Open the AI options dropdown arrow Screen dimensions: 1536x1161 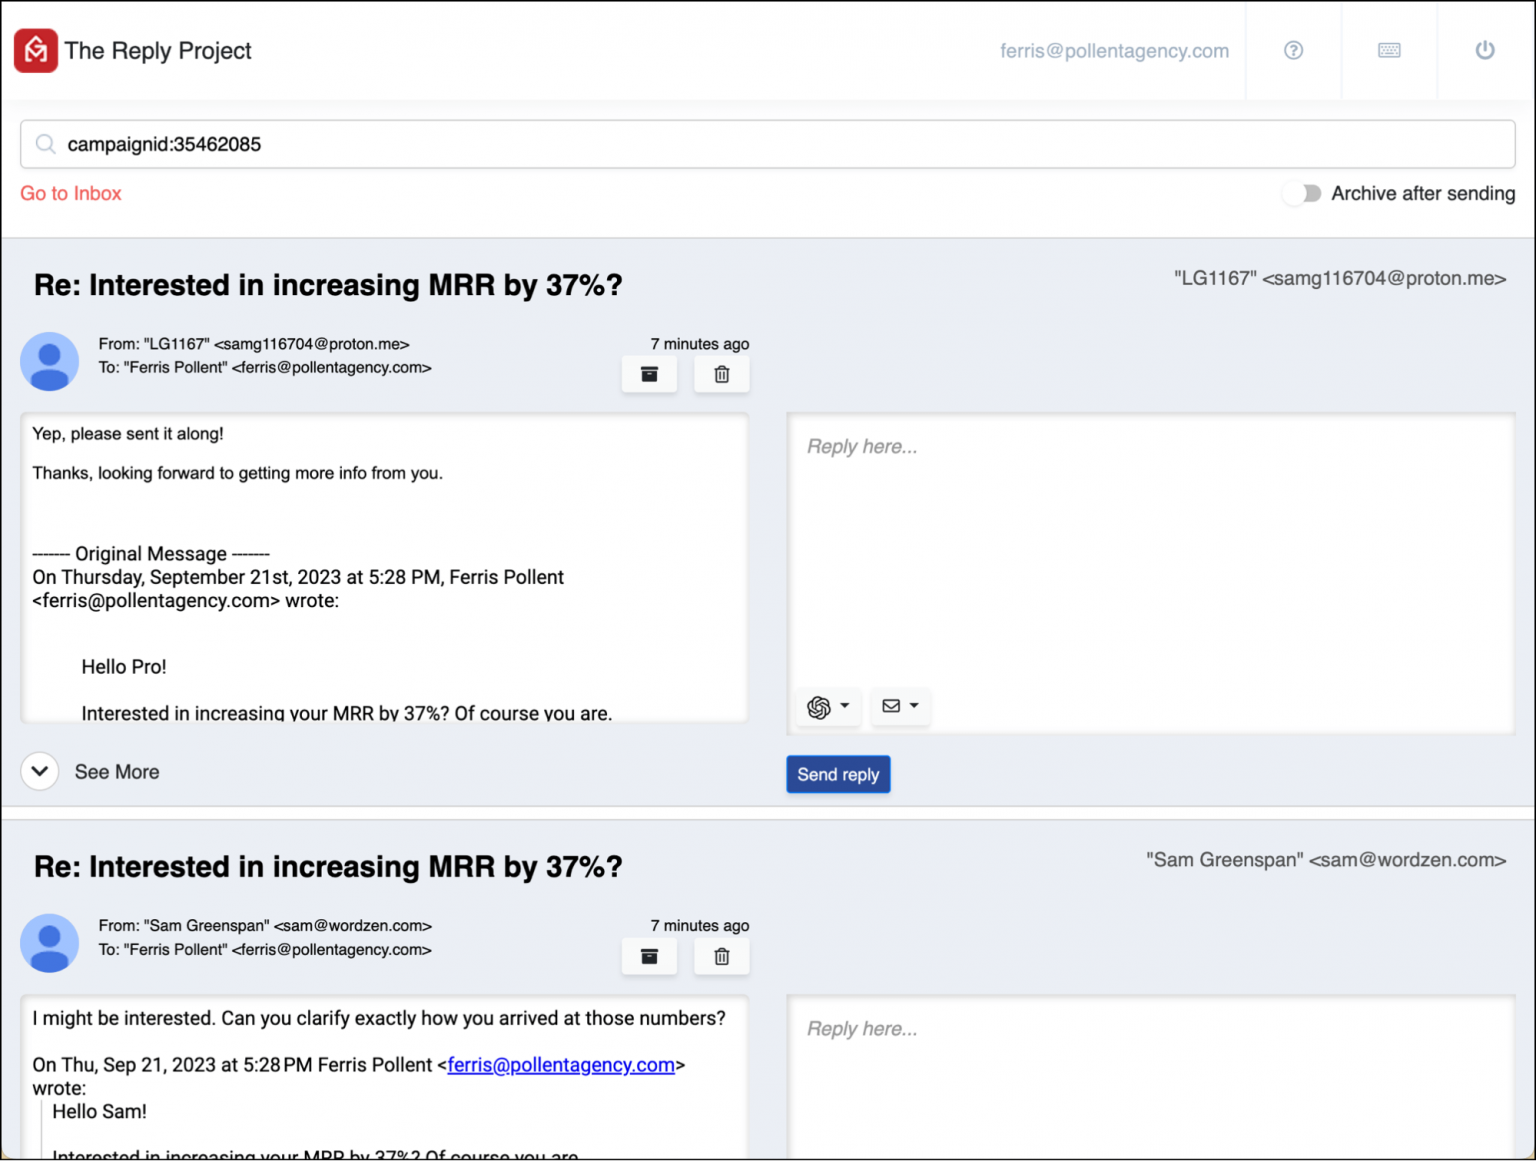pyautogui.click(x=845, y=707)
